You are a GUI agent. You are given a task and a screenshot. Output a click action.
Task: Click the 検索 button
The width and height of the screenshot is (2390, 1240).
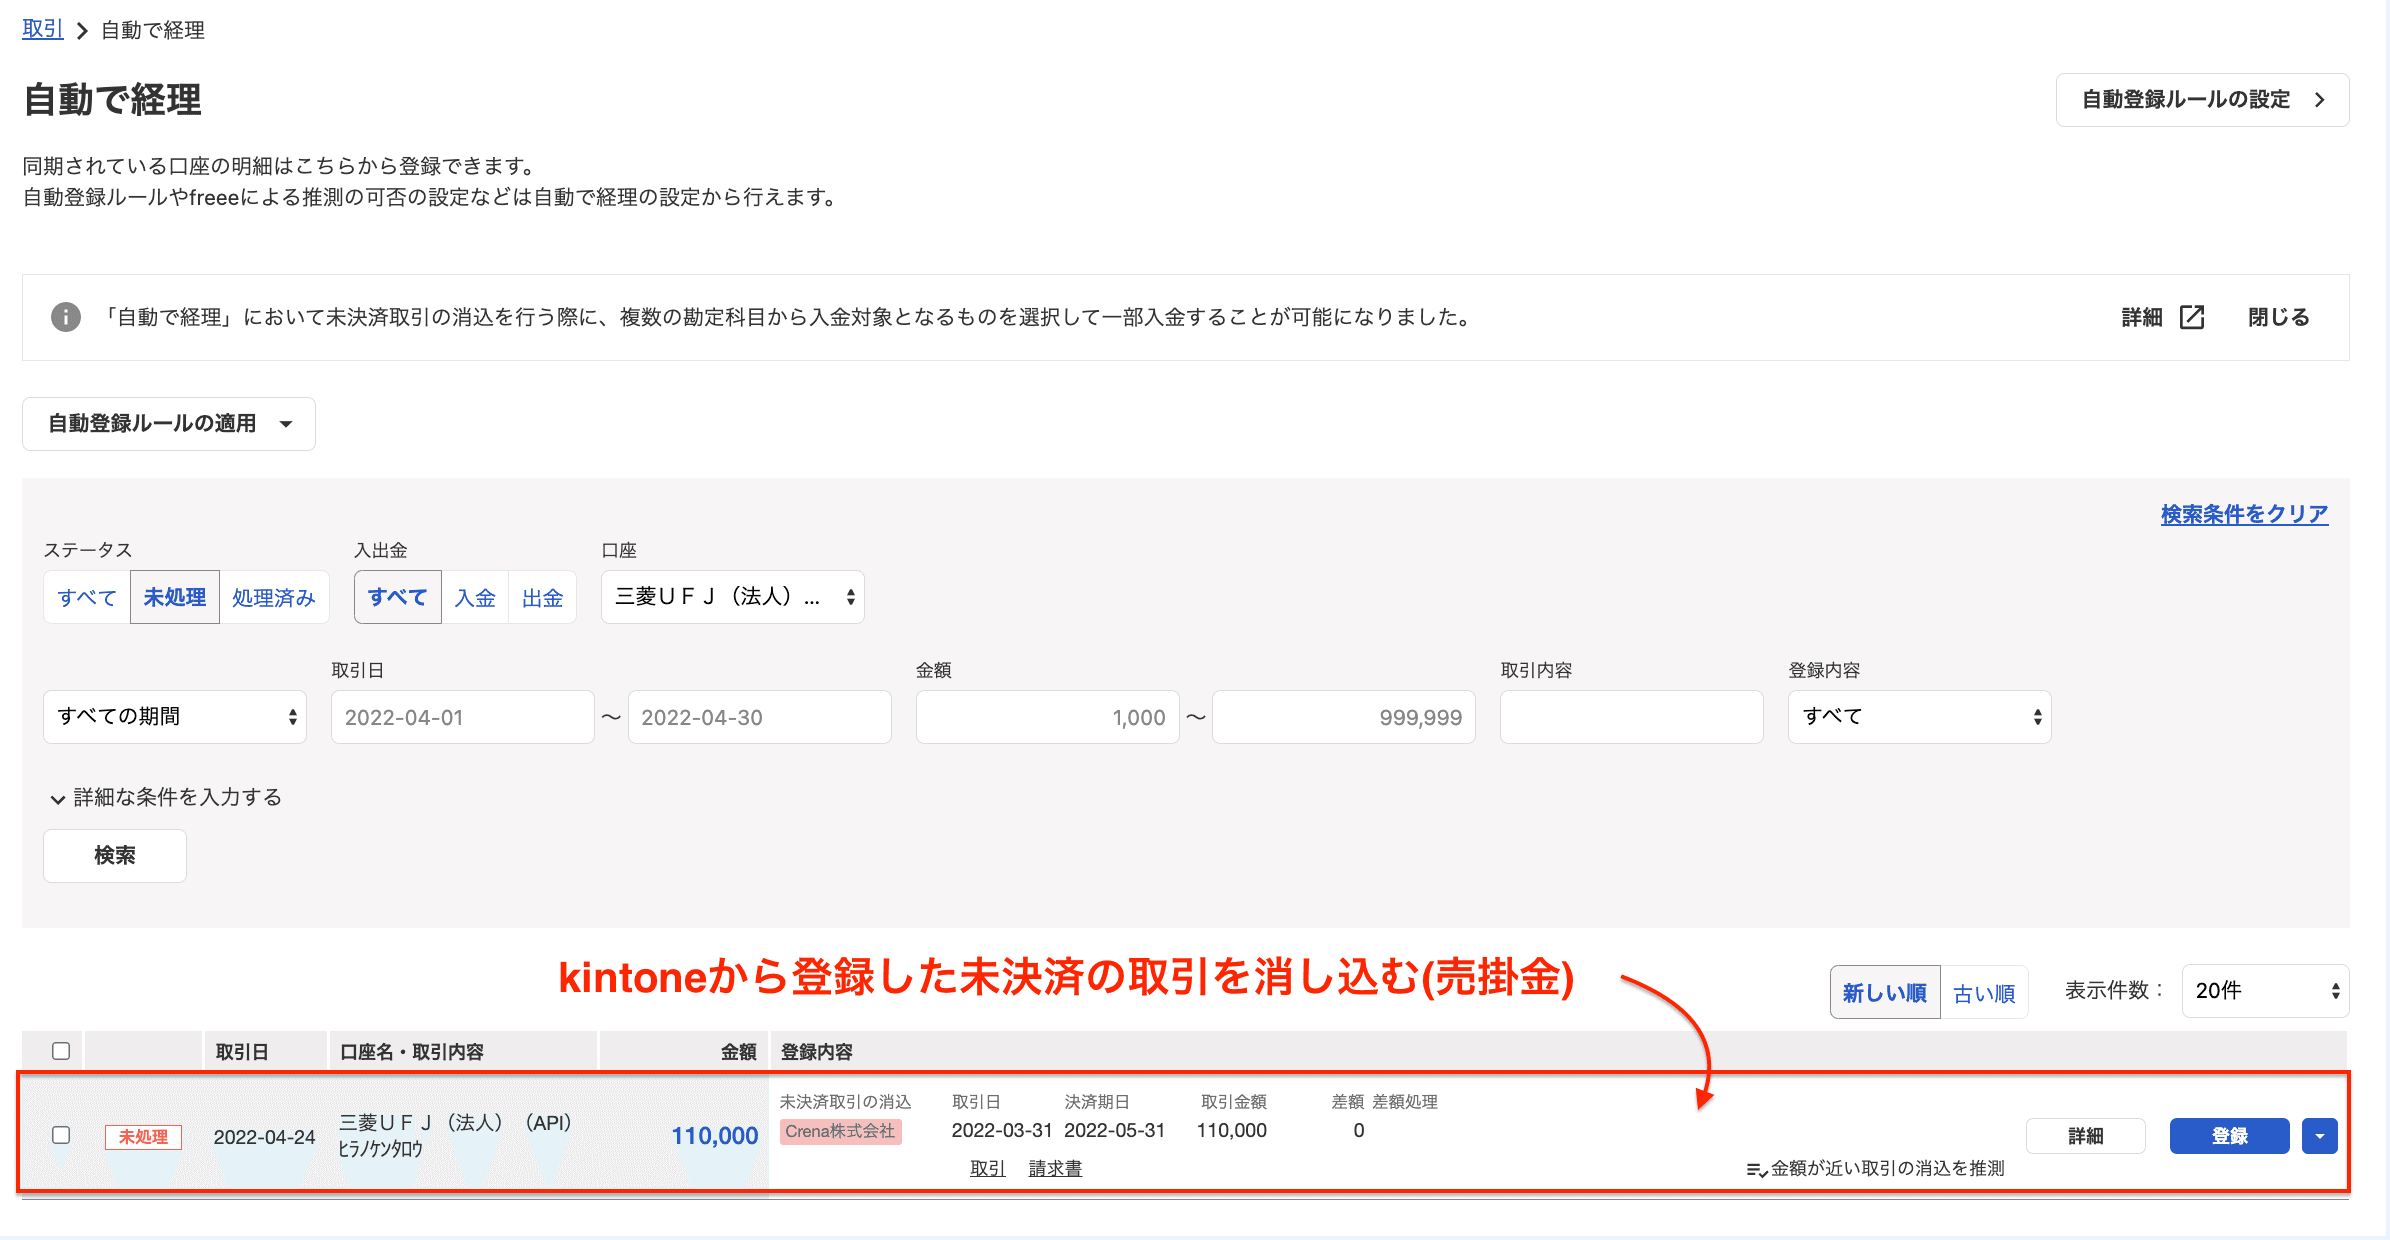[x=115, y=856]
